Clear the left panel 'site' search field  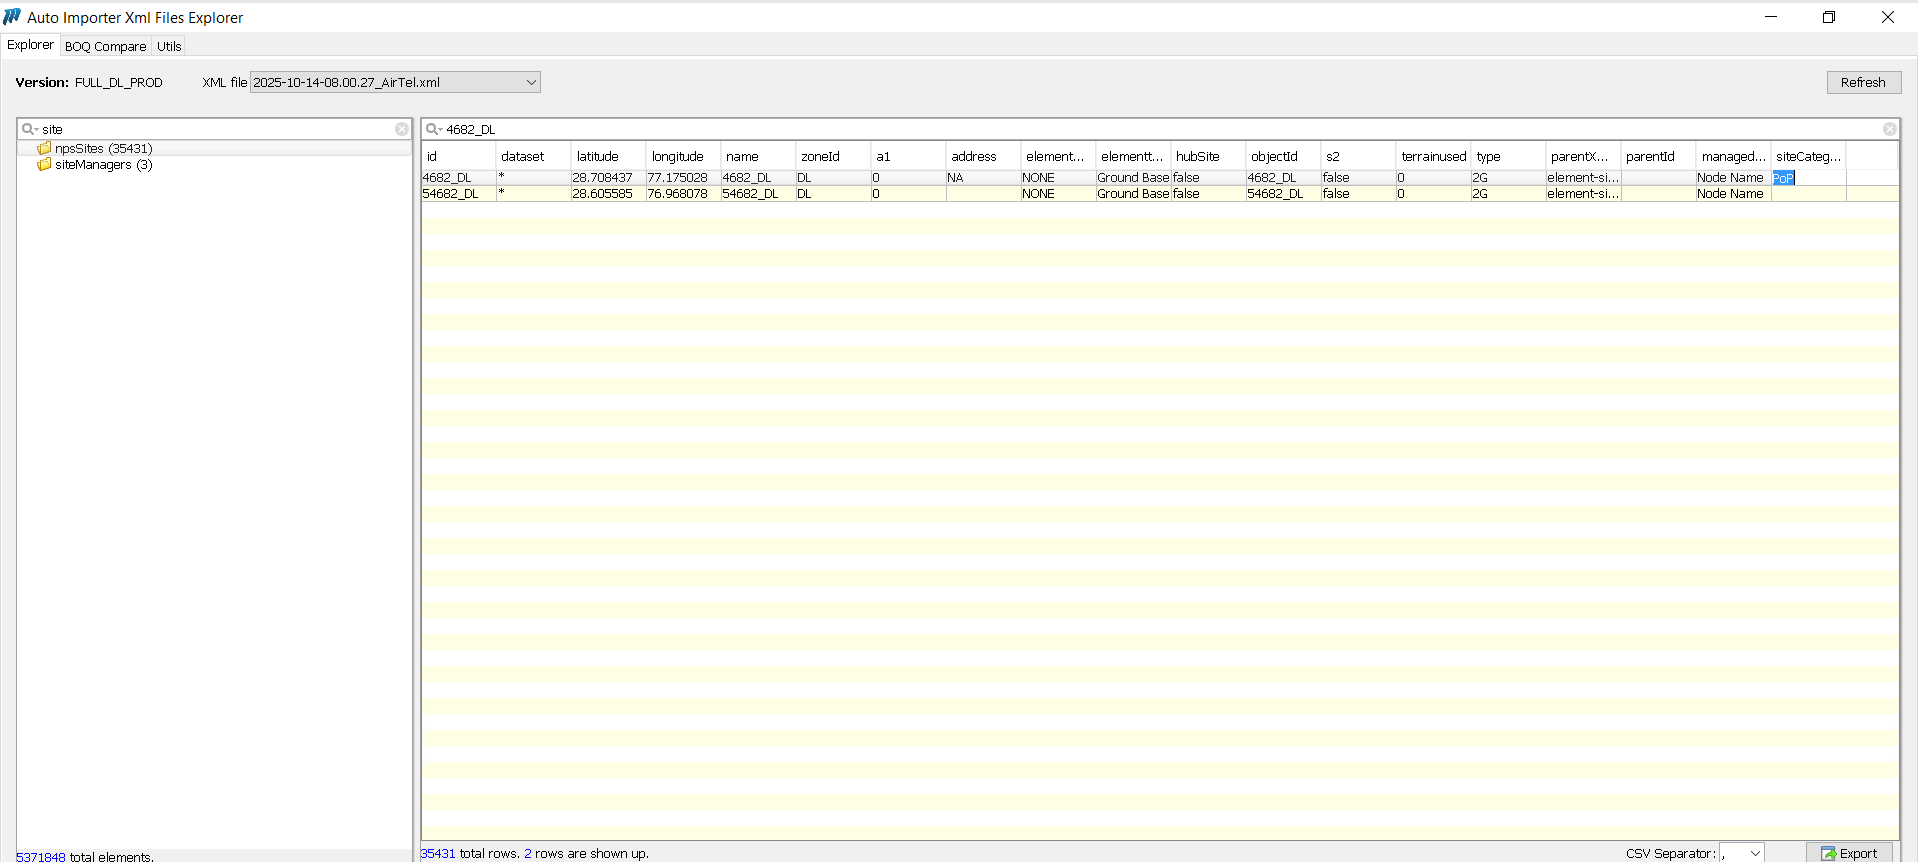(402, 129)
